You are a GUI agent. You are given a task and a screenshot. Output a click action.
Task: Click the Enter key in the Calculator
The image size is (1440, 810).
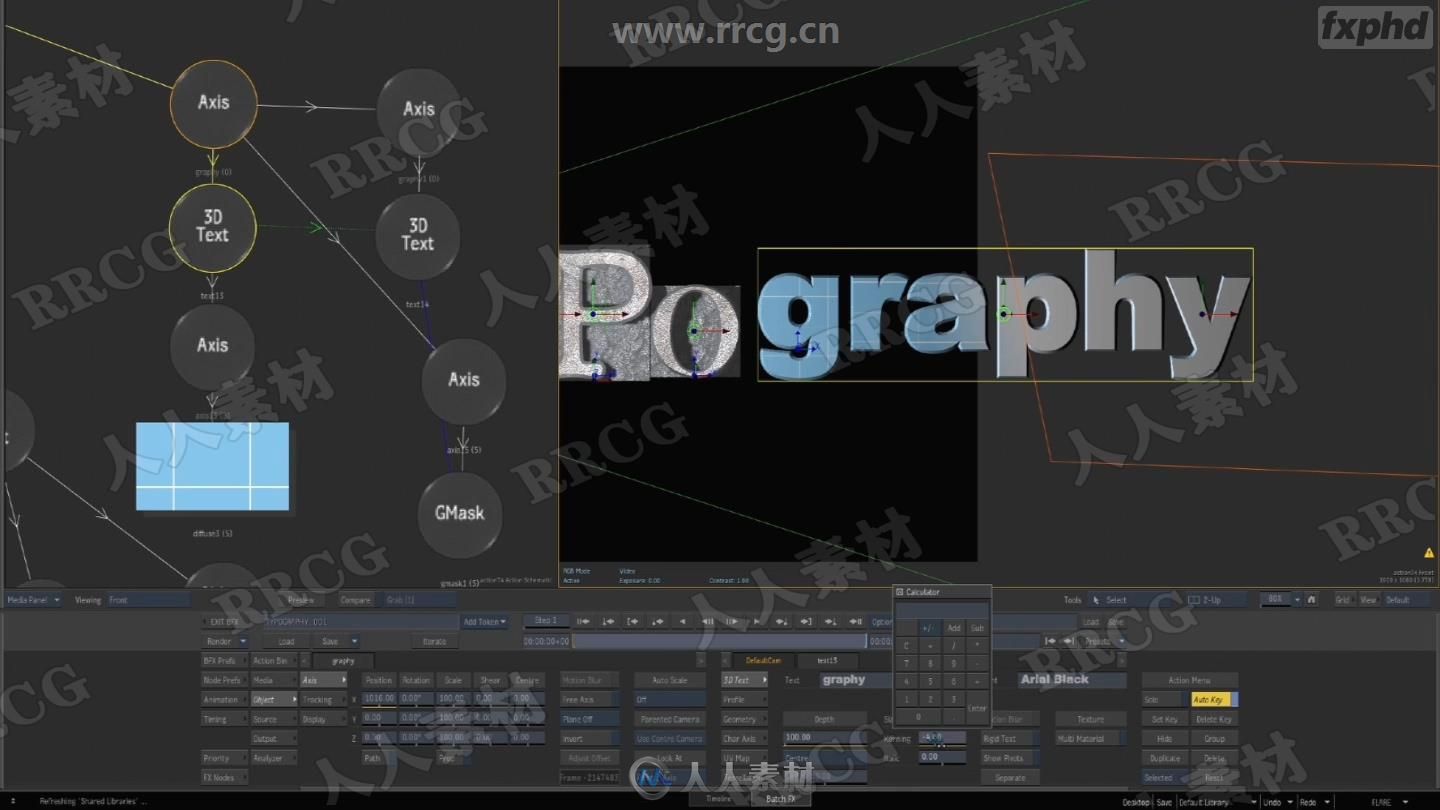(977, 708)
